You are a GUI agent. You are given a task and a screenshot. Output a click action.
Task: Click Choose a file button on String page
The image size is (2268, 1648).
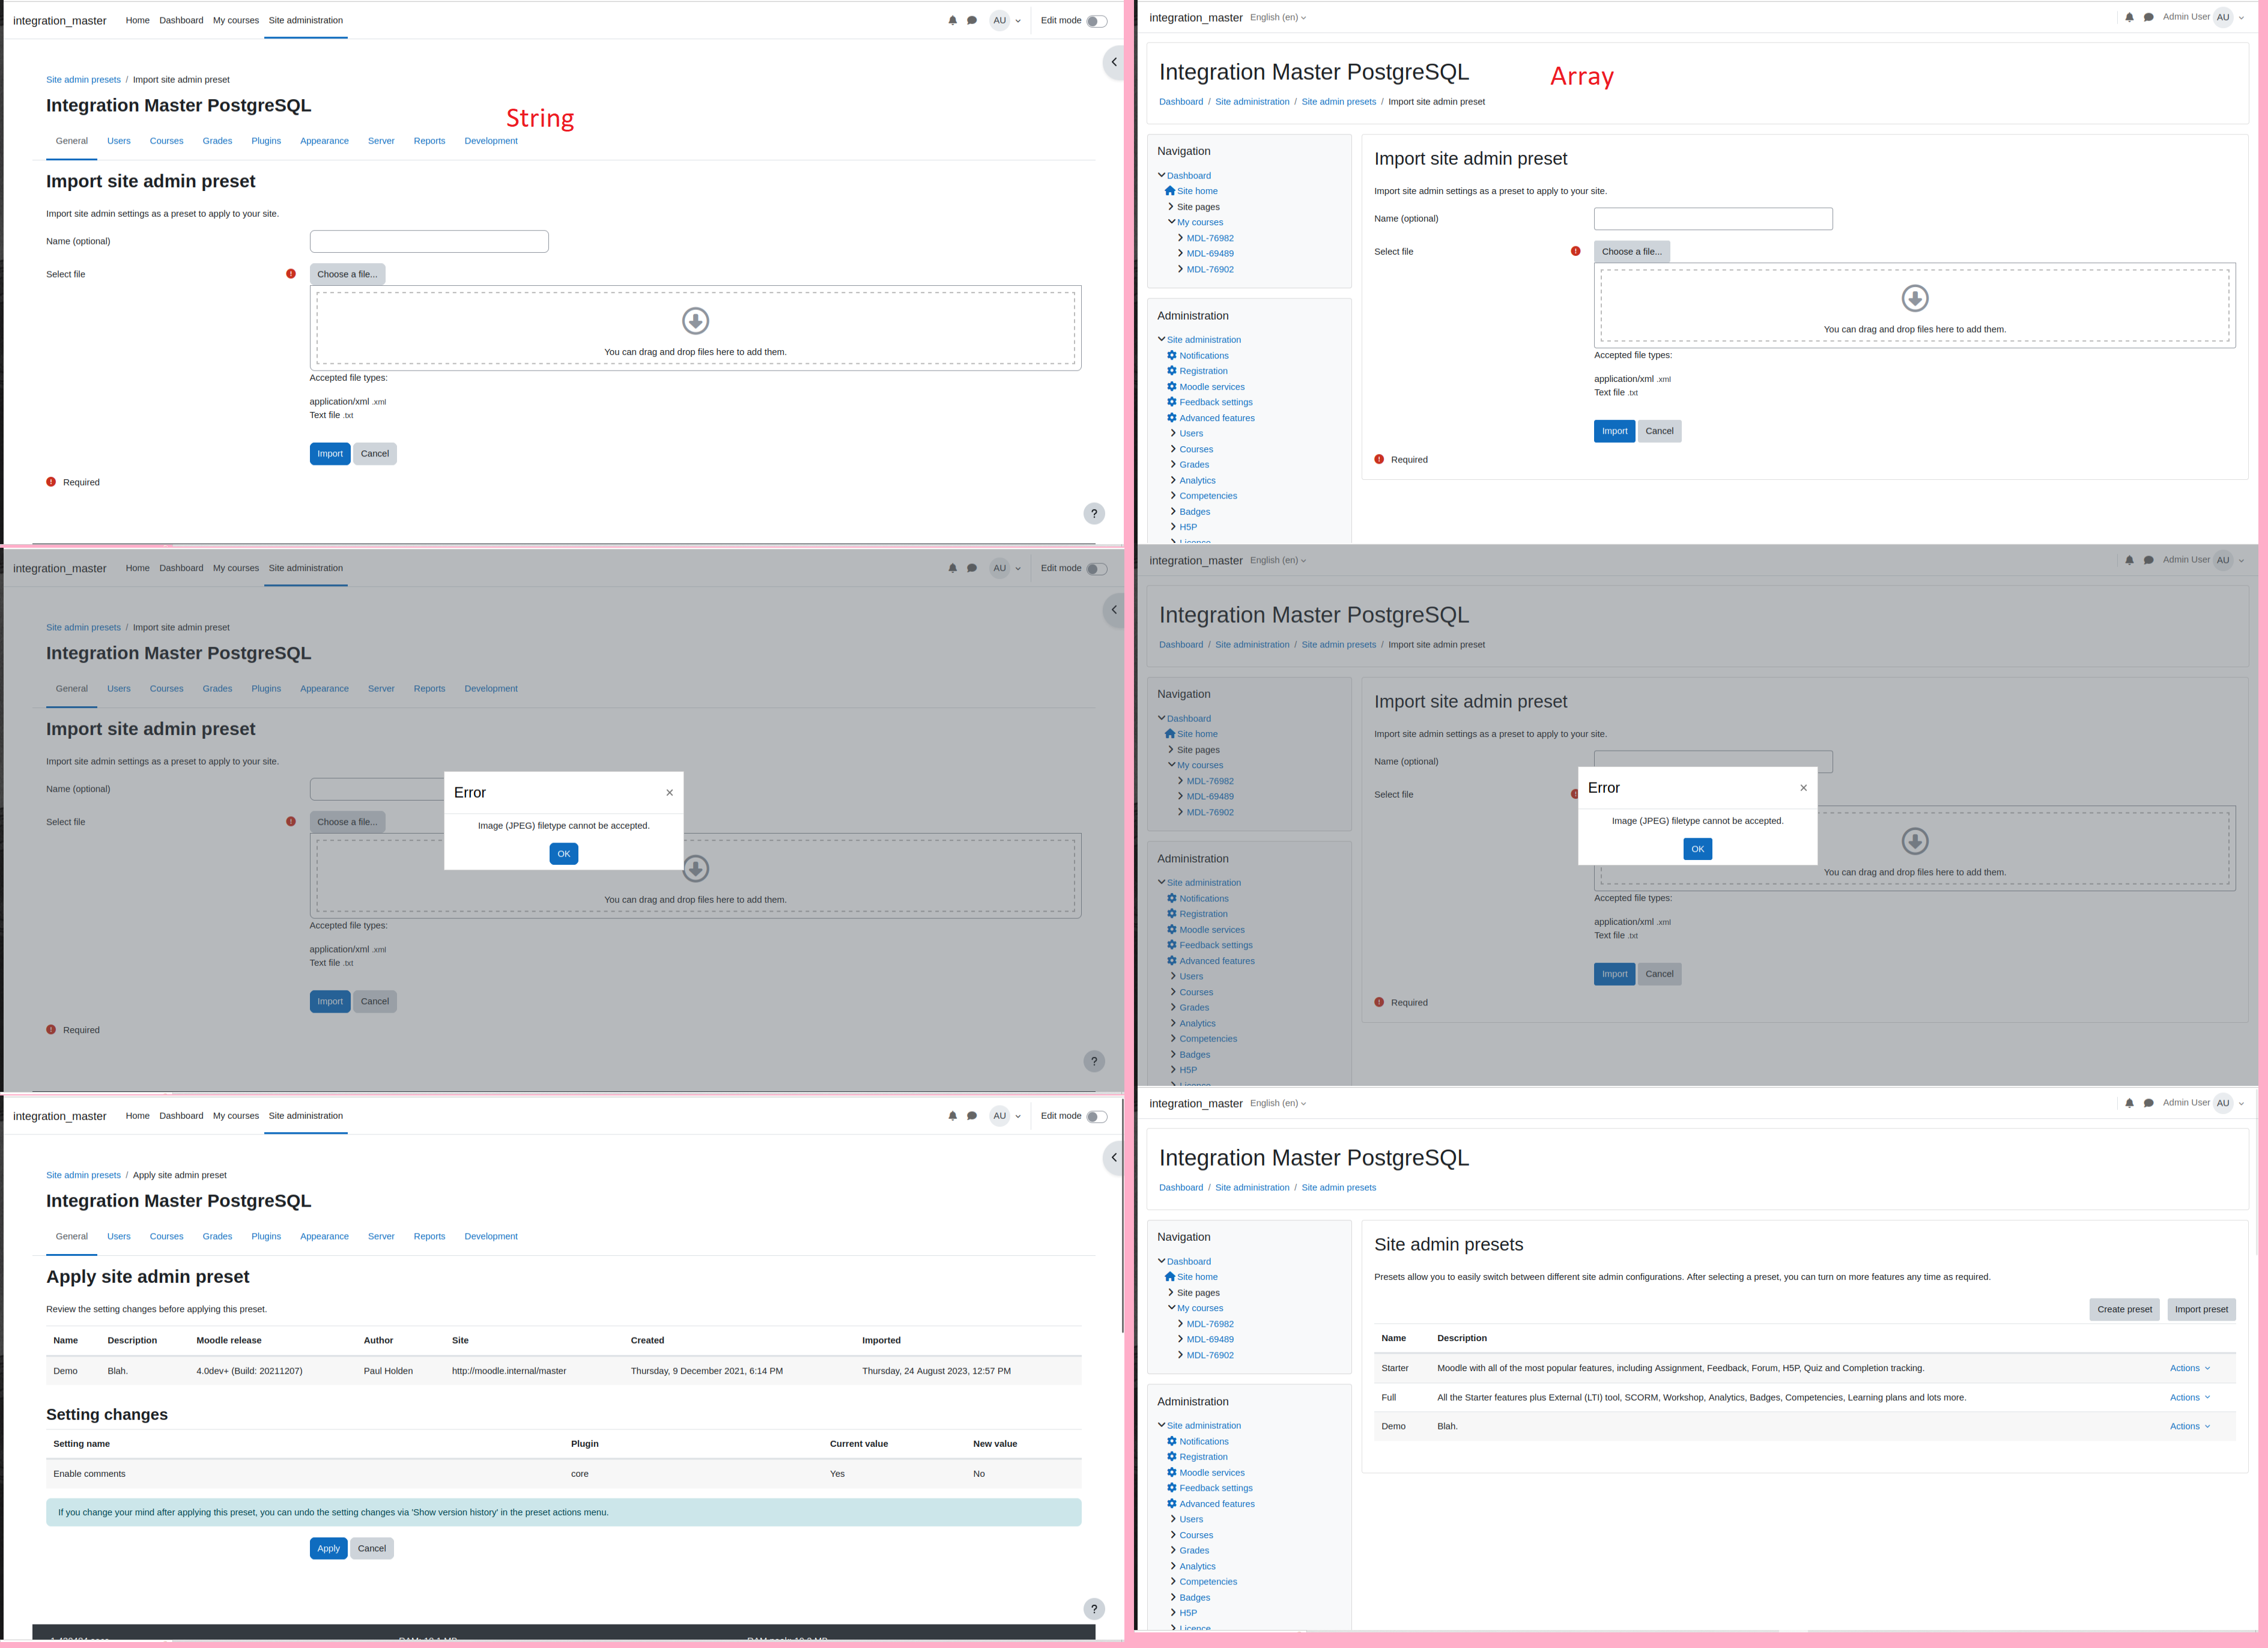coord(347,274)
